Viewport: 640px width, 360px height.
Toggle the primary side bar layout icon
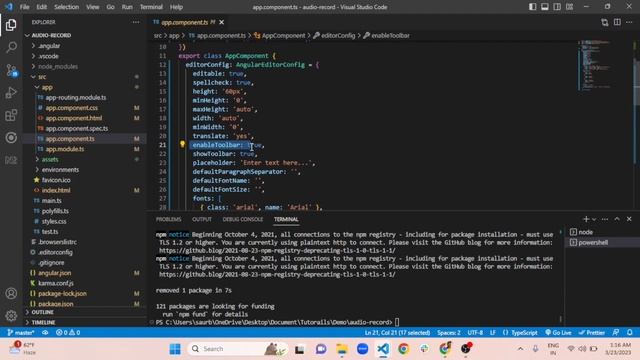tap(532, 7)
